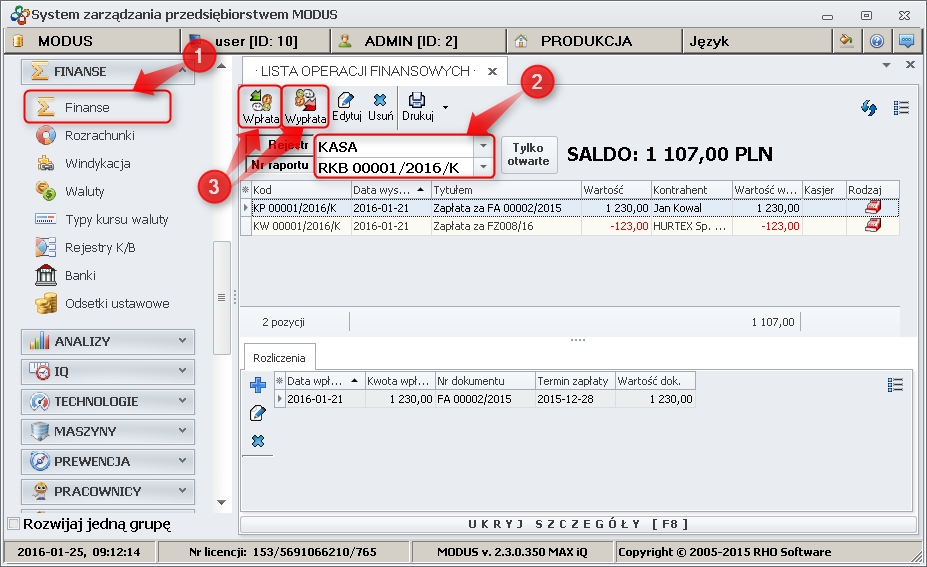Click the Edytuj edit toolbar icon
This screenshot has width=927, height=567.
point(347,106)
